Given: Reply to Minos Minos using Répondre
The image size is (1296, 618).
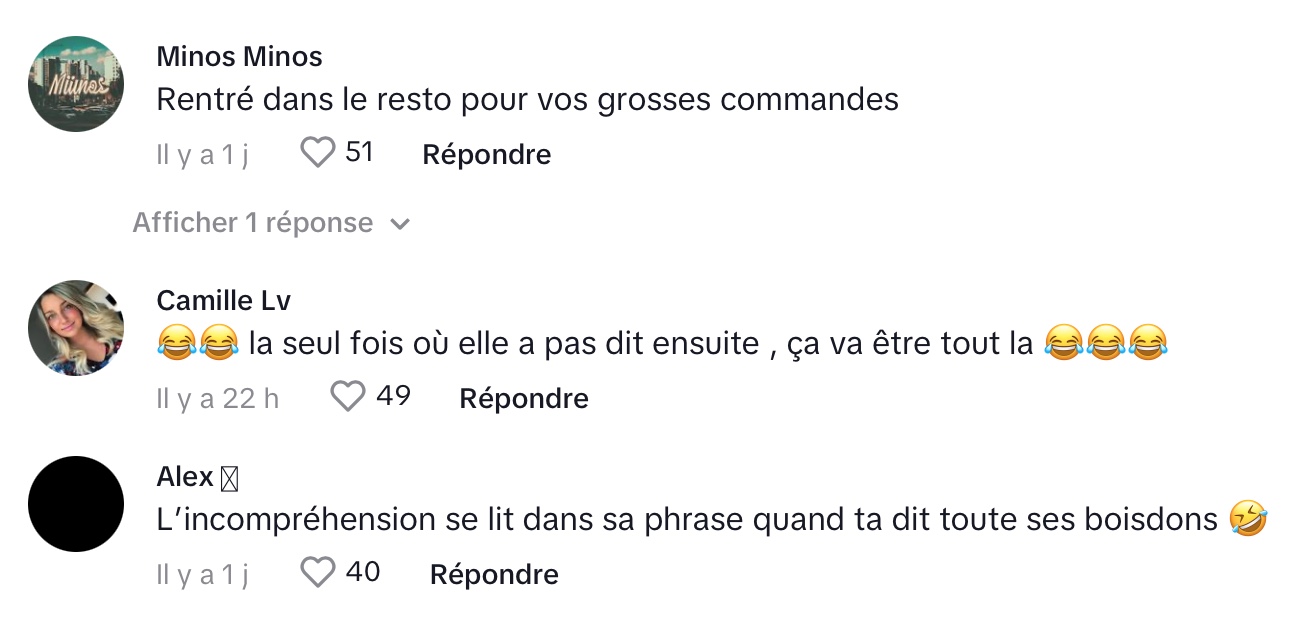Looking at the screenshot, I should click(x=487, y=154).
